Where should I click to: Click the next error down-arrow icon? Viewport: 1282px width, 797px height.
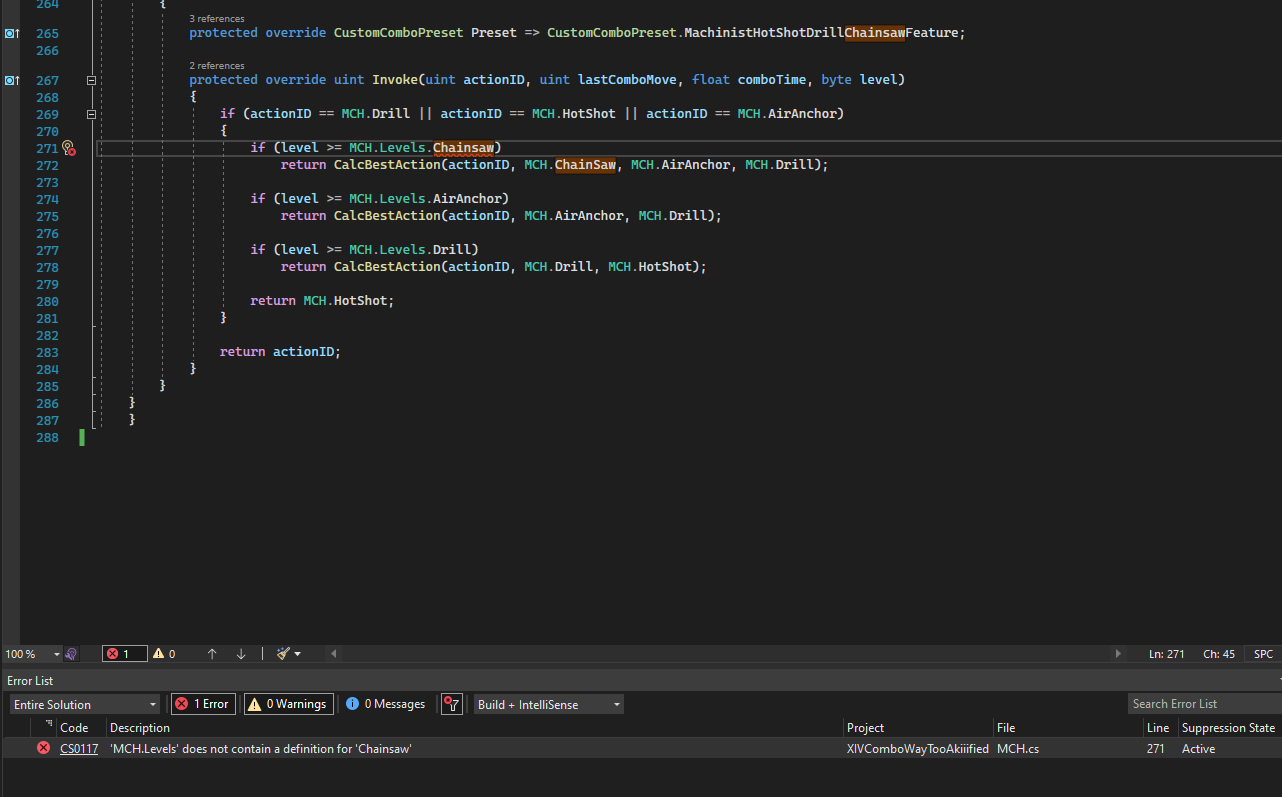pos(240,654)
